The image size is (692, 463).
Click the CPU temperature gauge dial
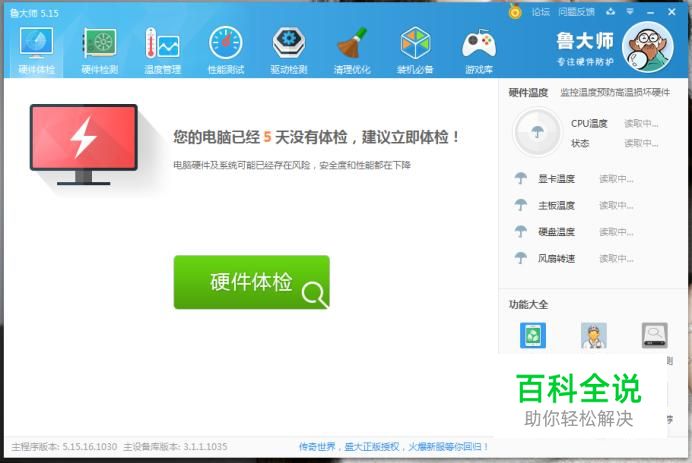pyautogui.click(x=537, y=132)
